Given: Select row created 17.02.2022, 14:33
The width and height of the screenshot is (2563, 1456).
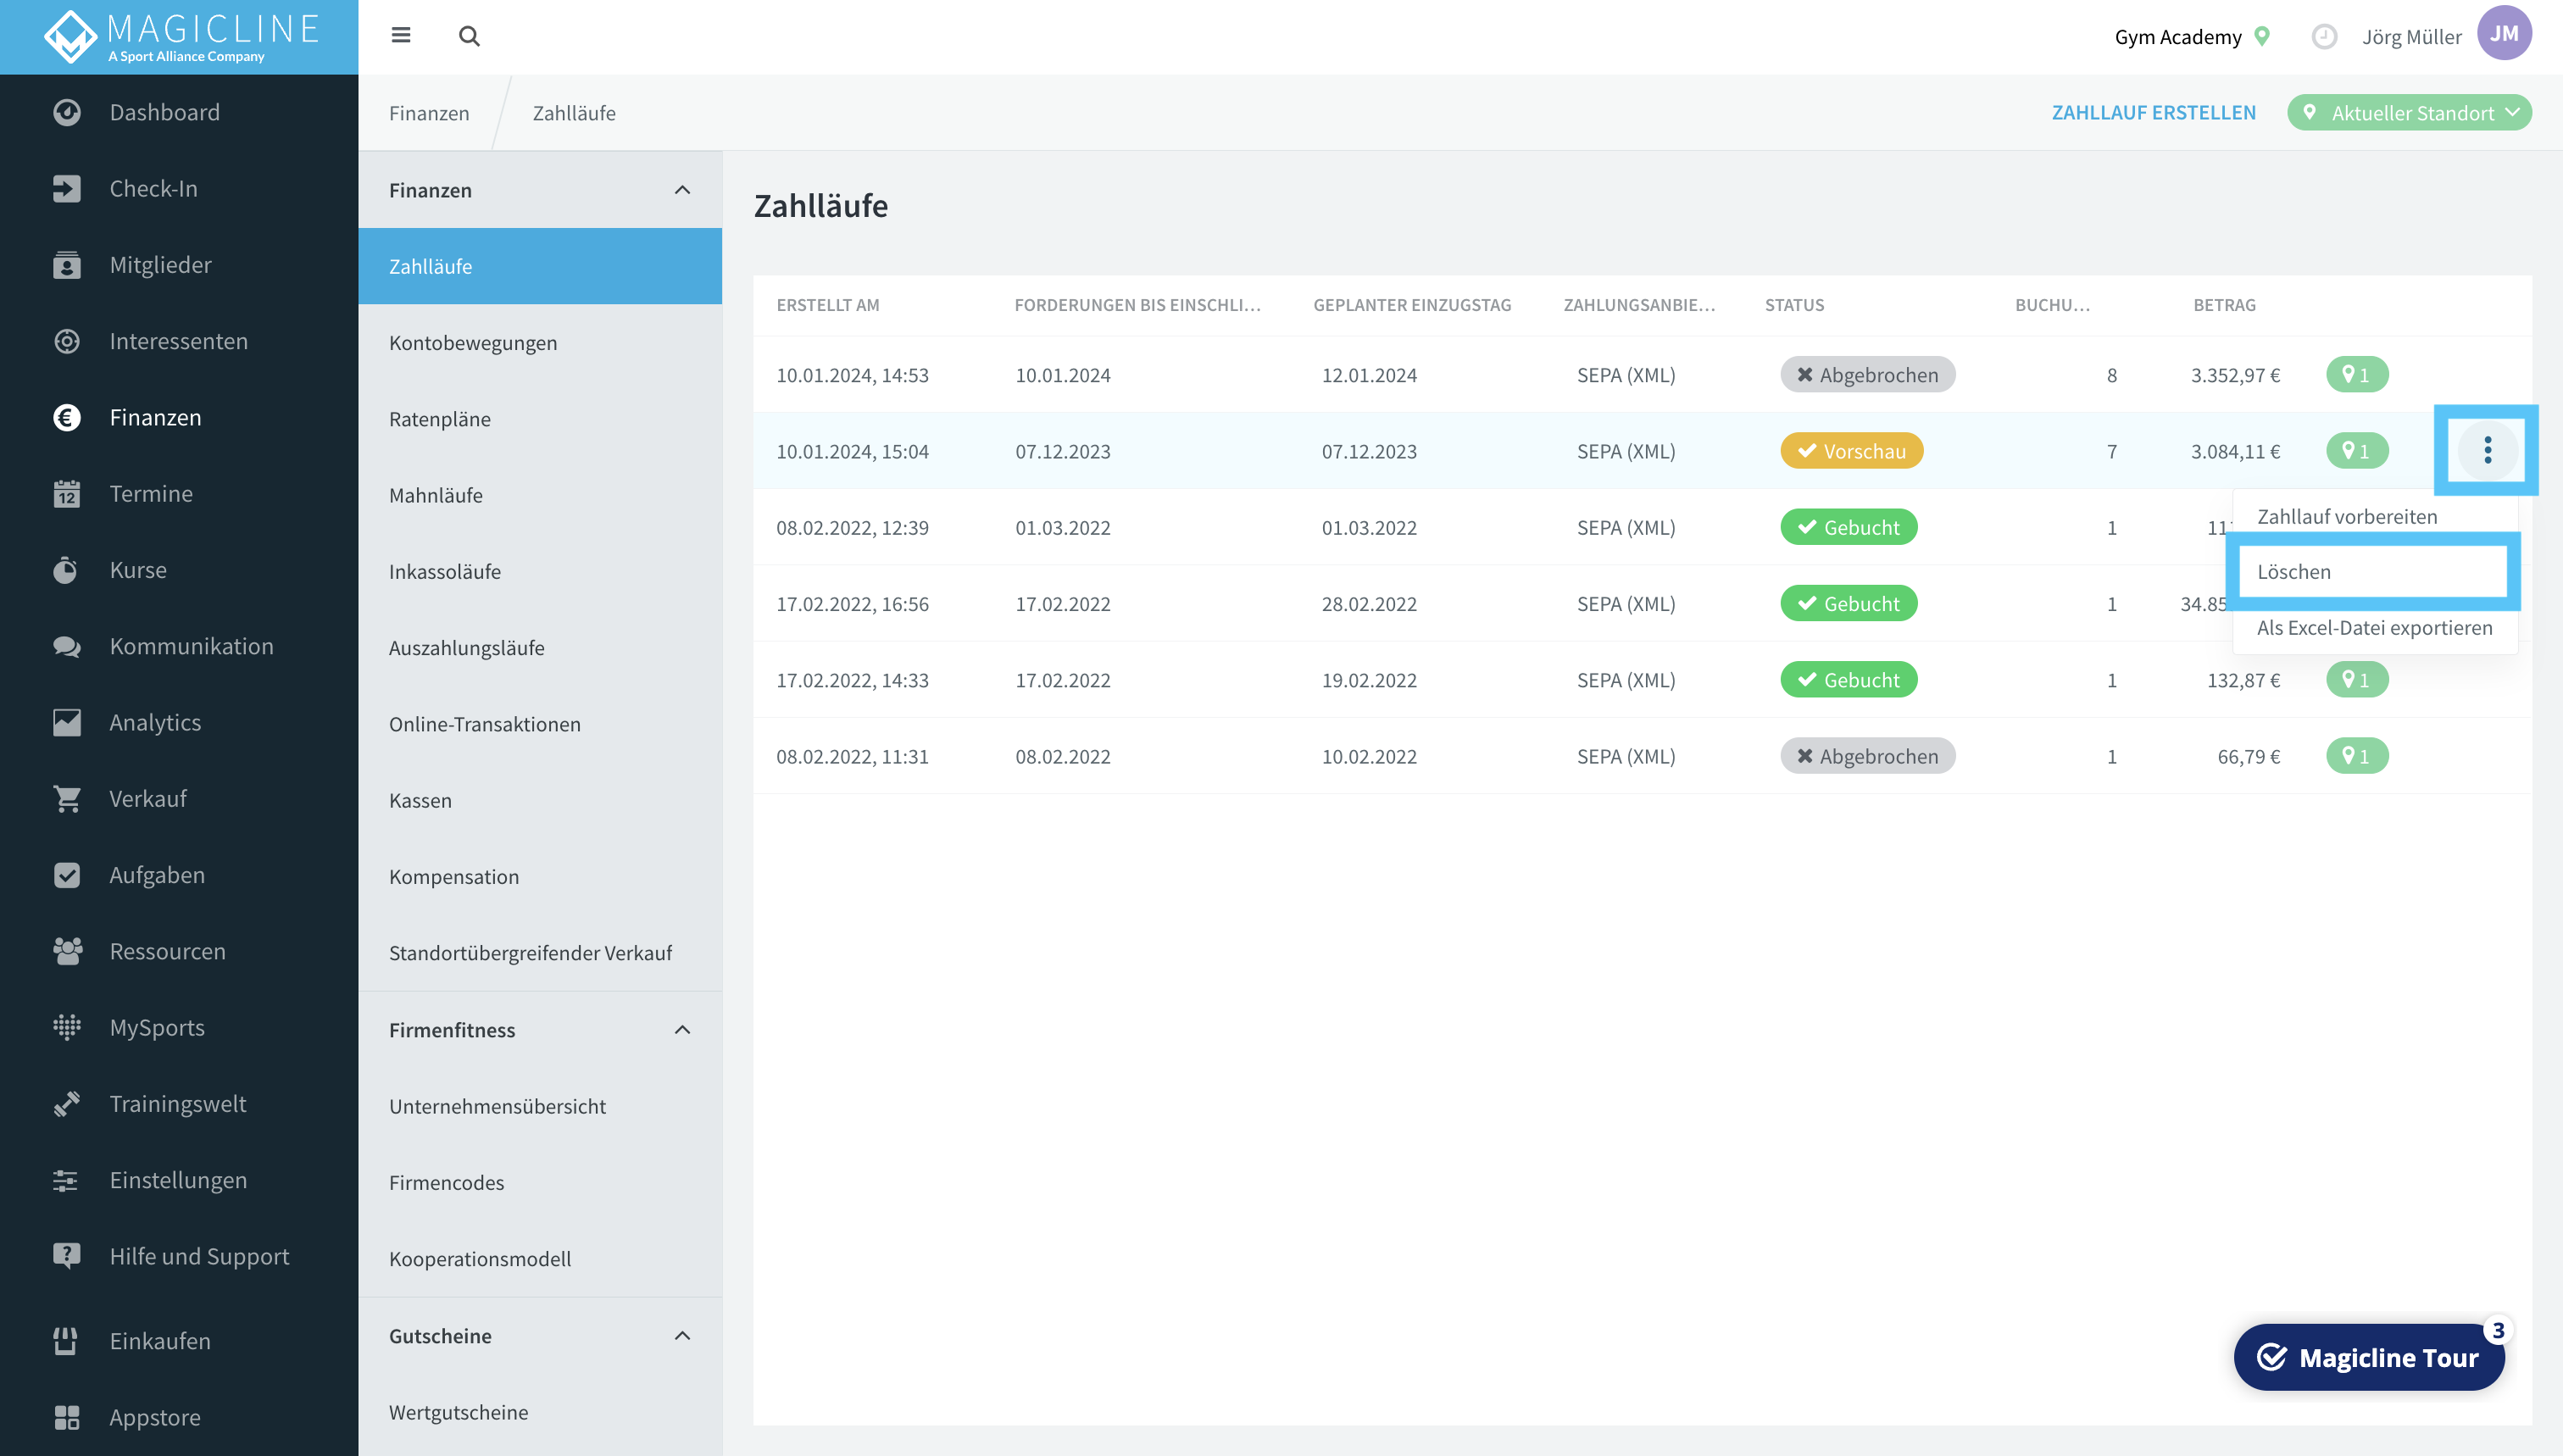Looking at the screenshot, I should coord(1642,680).
